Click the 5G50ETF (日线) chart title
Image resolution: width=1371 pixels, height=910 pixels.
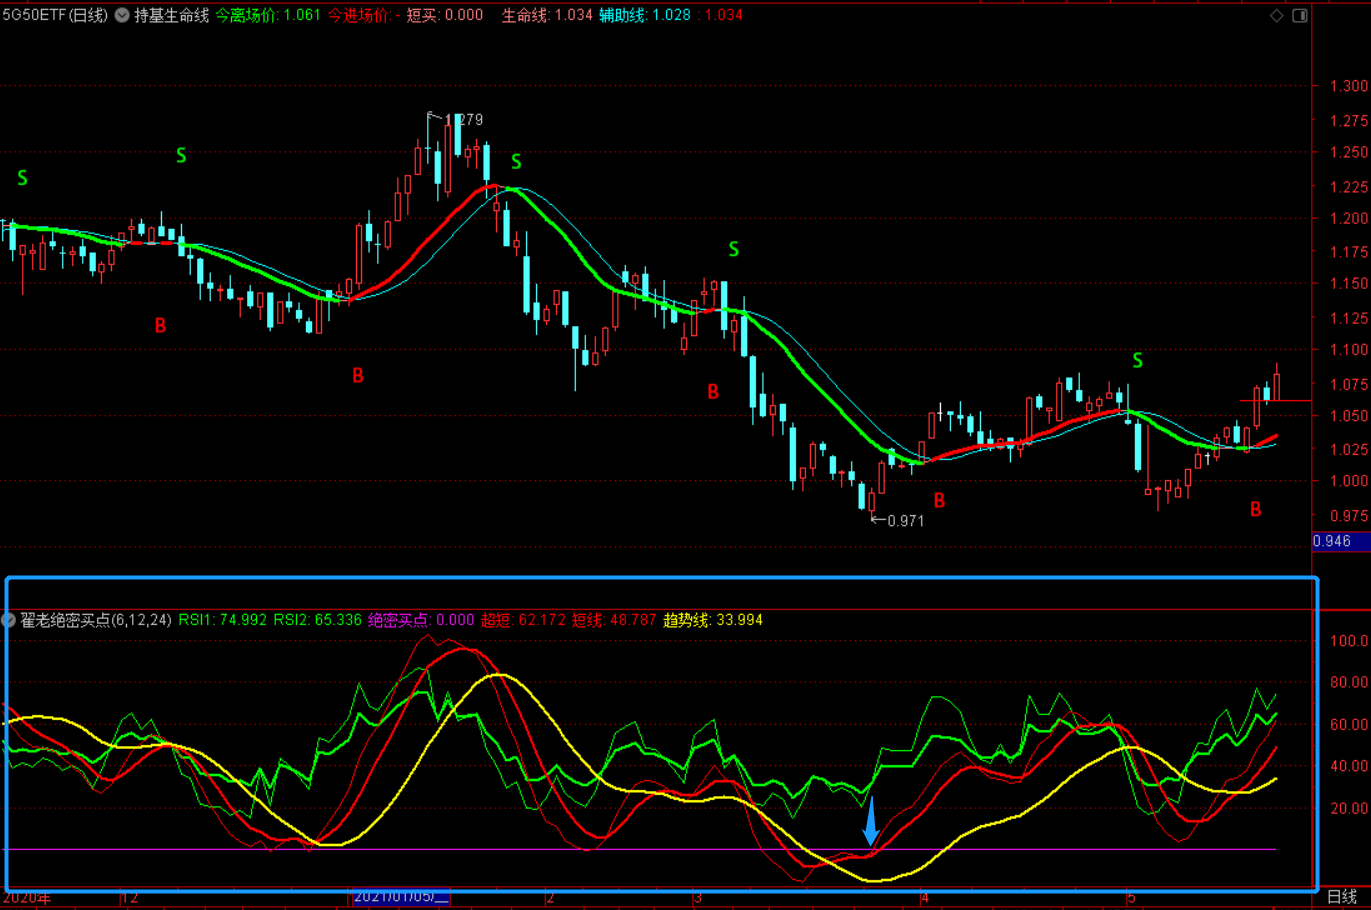coord(55,15)
